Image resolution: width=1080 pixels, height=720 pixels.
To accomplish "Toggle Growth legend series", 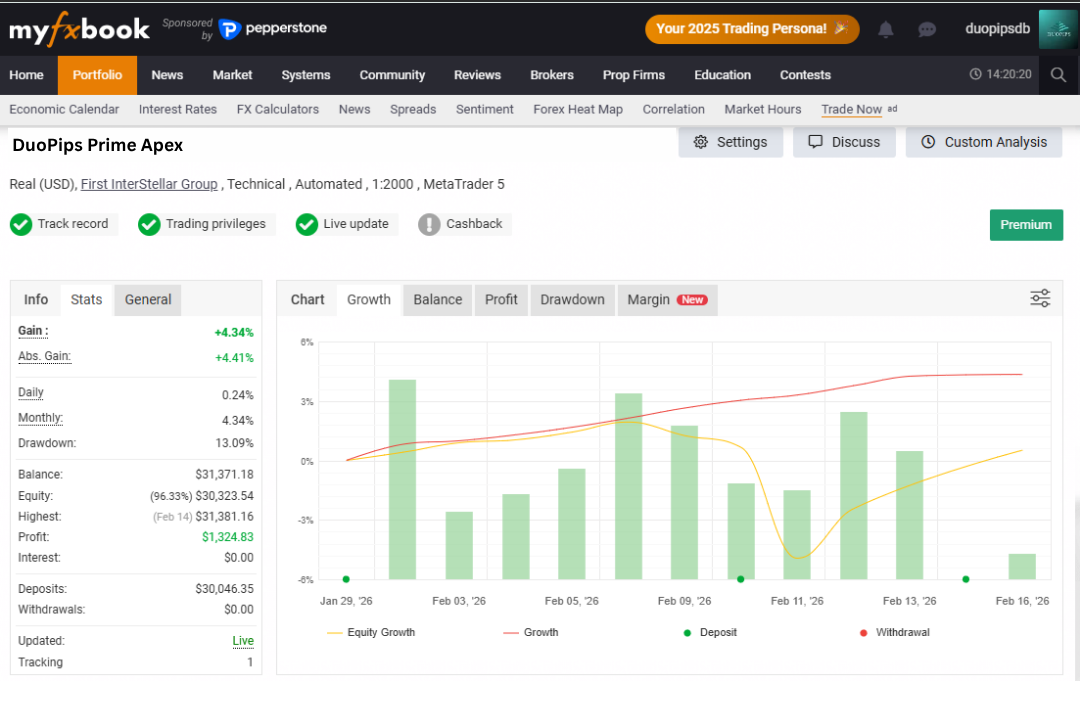I will 531,632.
